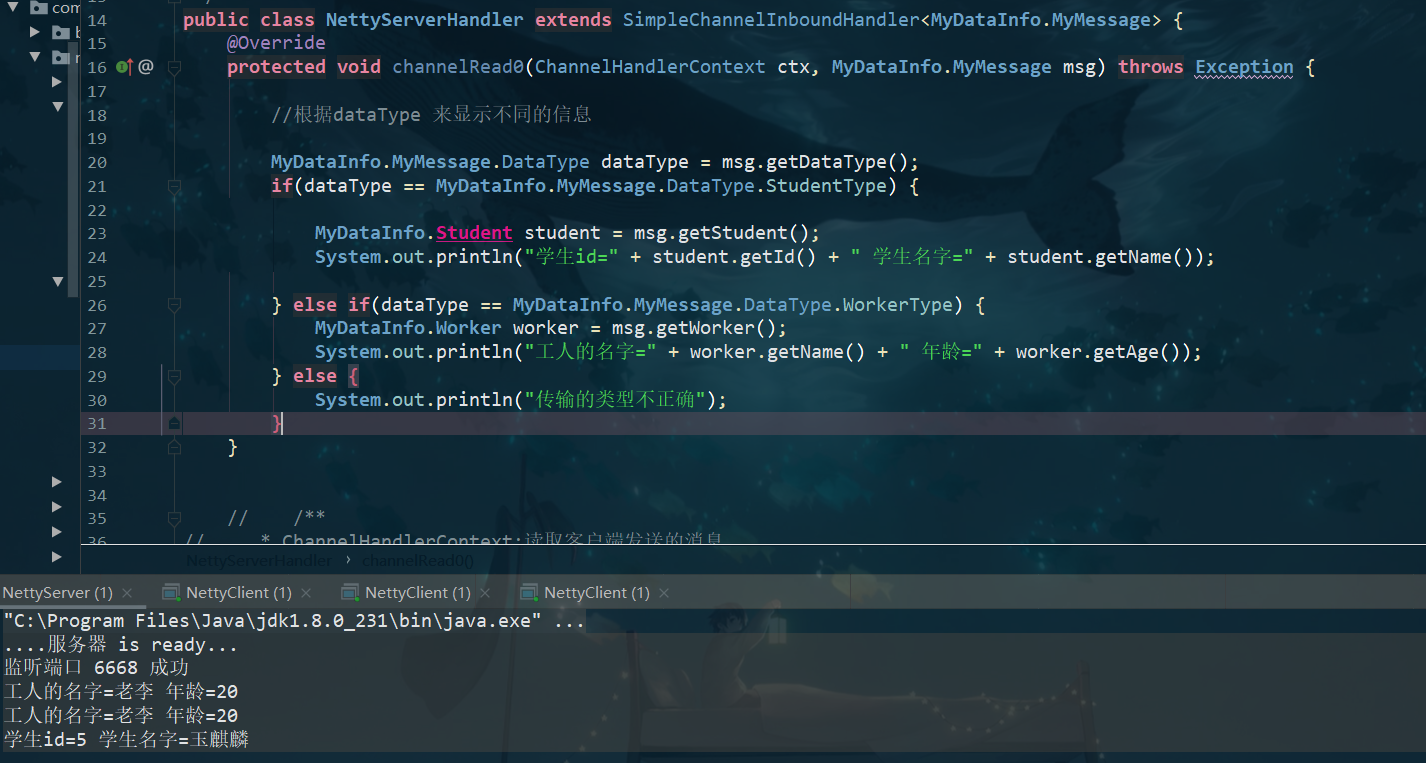1426x763 pixels.
Task: Click the run icon on the middle NettyClient tab
Action: [350, 593]
